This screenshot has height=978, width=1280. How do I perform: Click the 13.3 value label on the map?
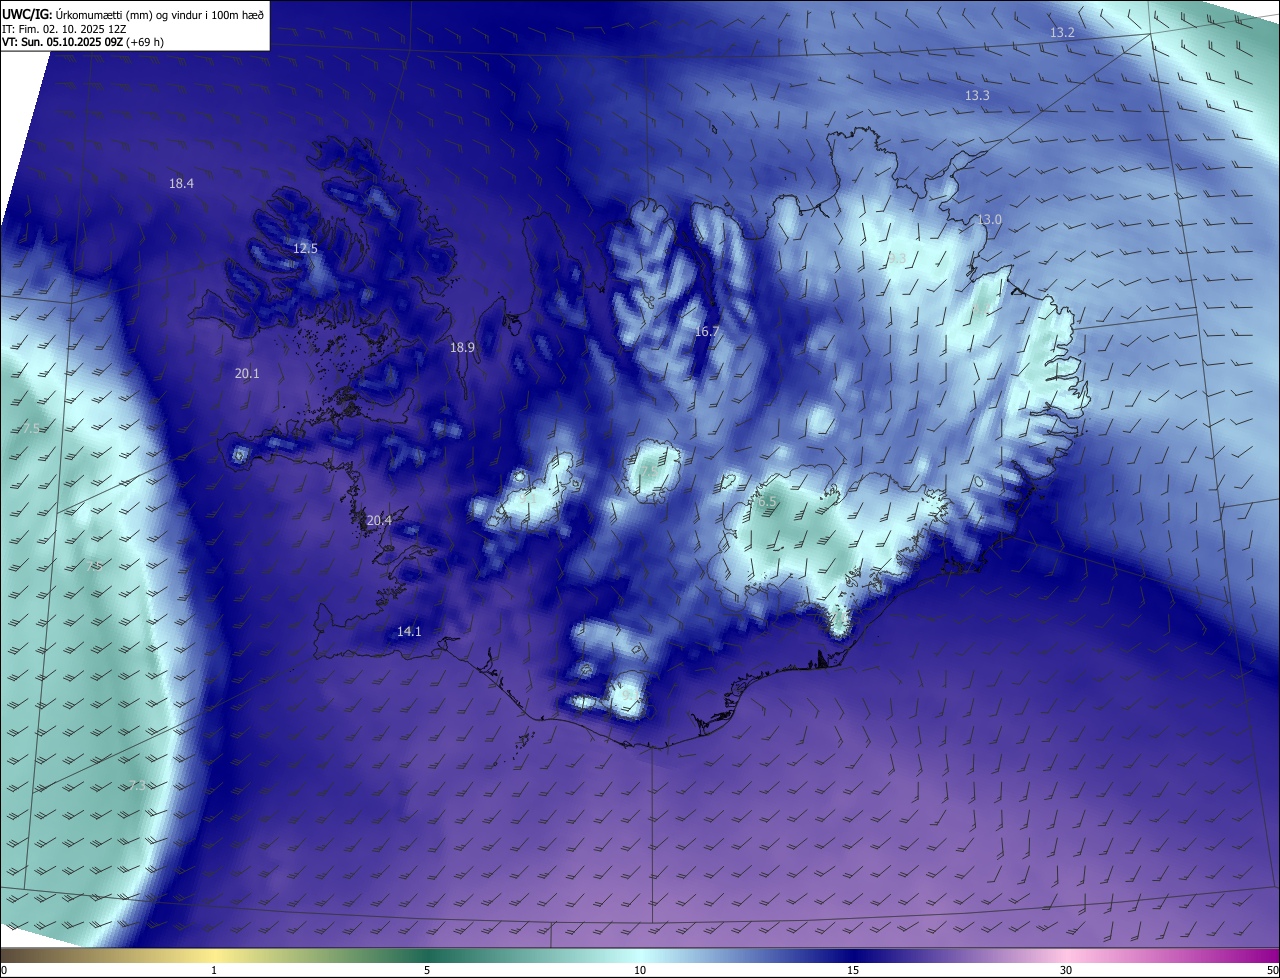977,96
